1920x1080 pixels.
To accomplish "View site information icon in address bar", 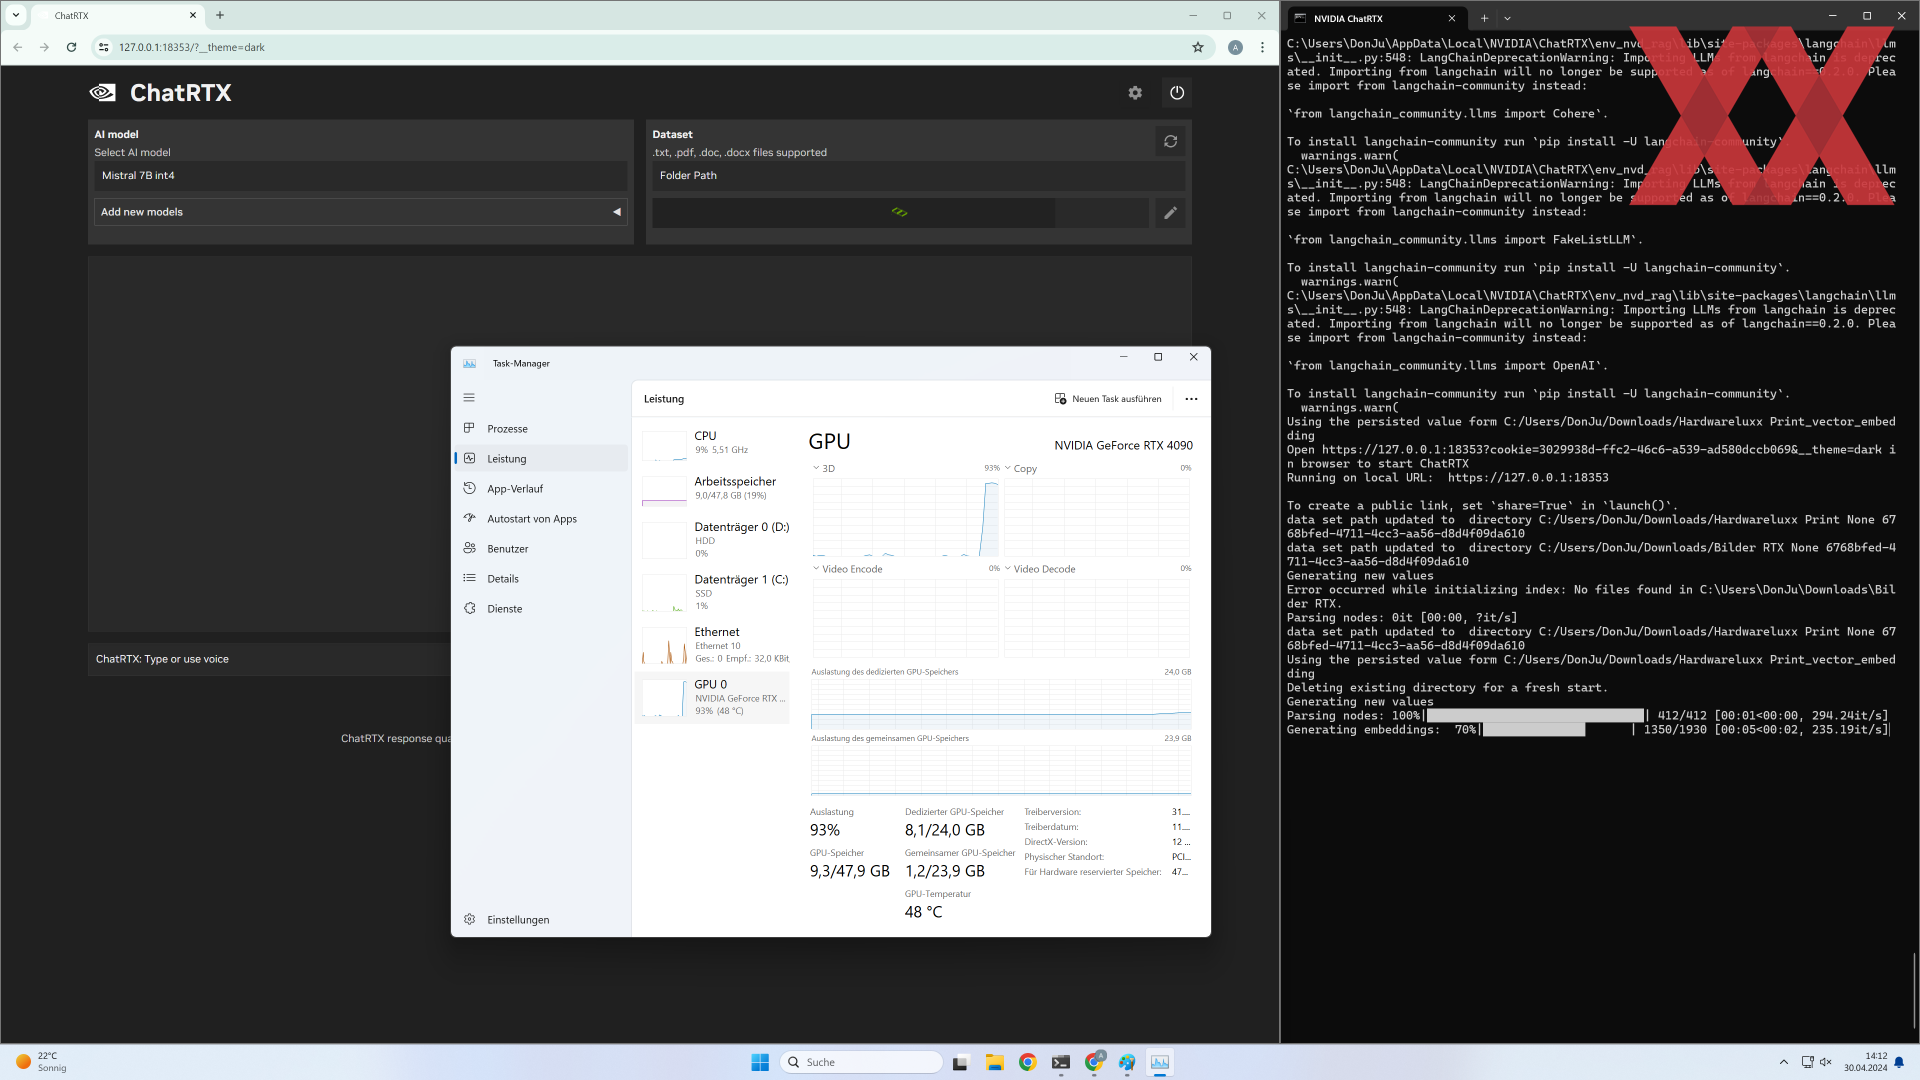I will pos(103,47).
